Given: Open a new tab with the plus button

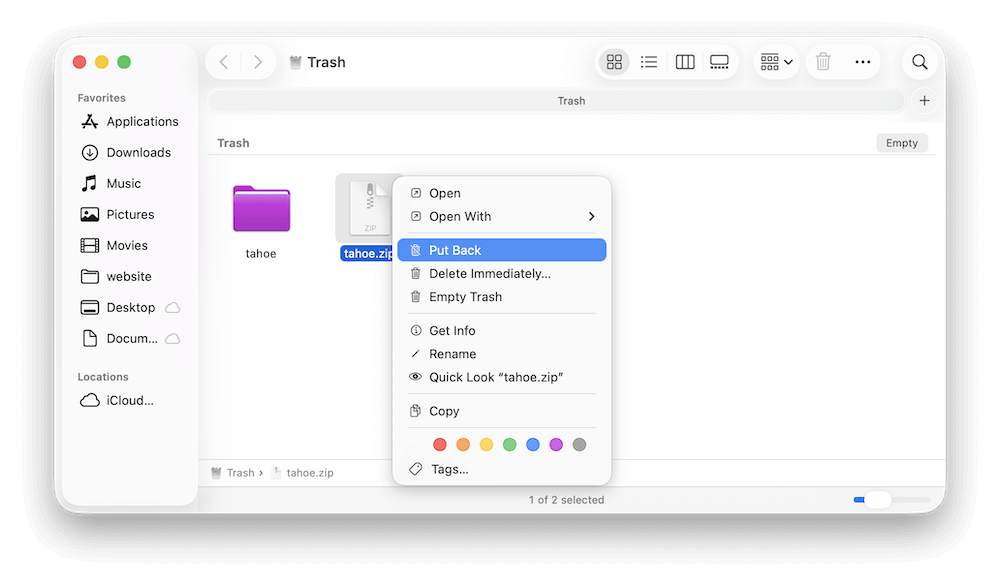Looking at the screenshot, I should pyautogui.click(x=924, y=101).
